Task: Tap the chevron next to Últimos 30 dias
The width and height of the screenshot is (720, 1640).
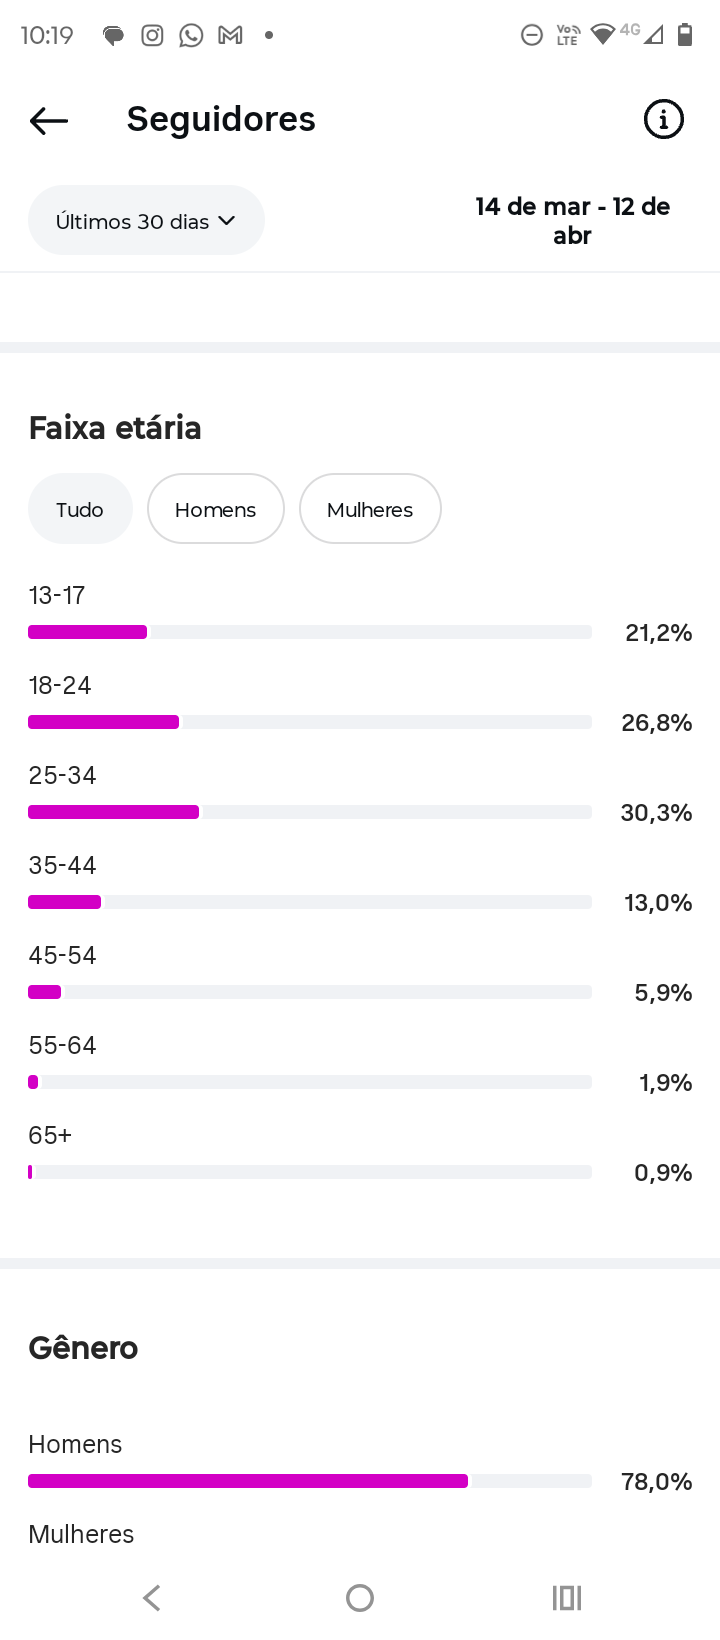Action: pyautogui.click(x=227, y=220)
